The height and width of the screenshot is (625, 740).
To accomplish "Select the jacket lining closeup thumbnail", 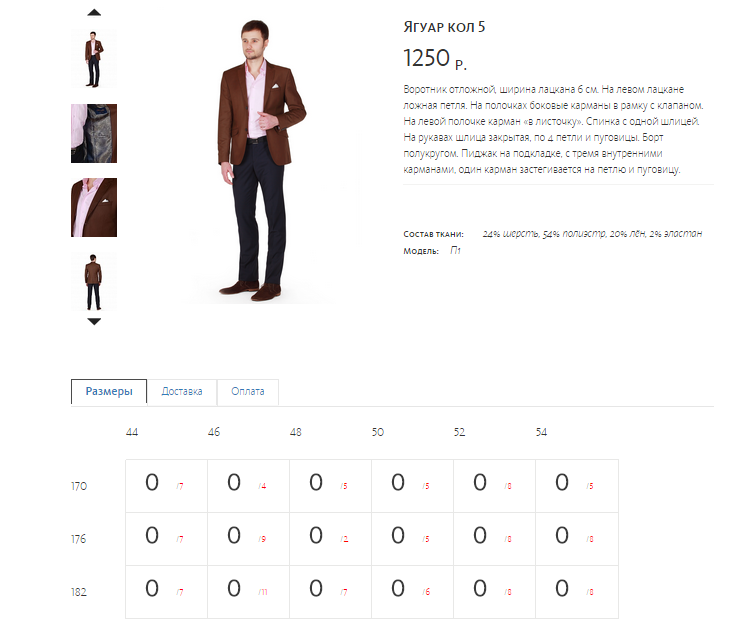I will click(94, 134).
